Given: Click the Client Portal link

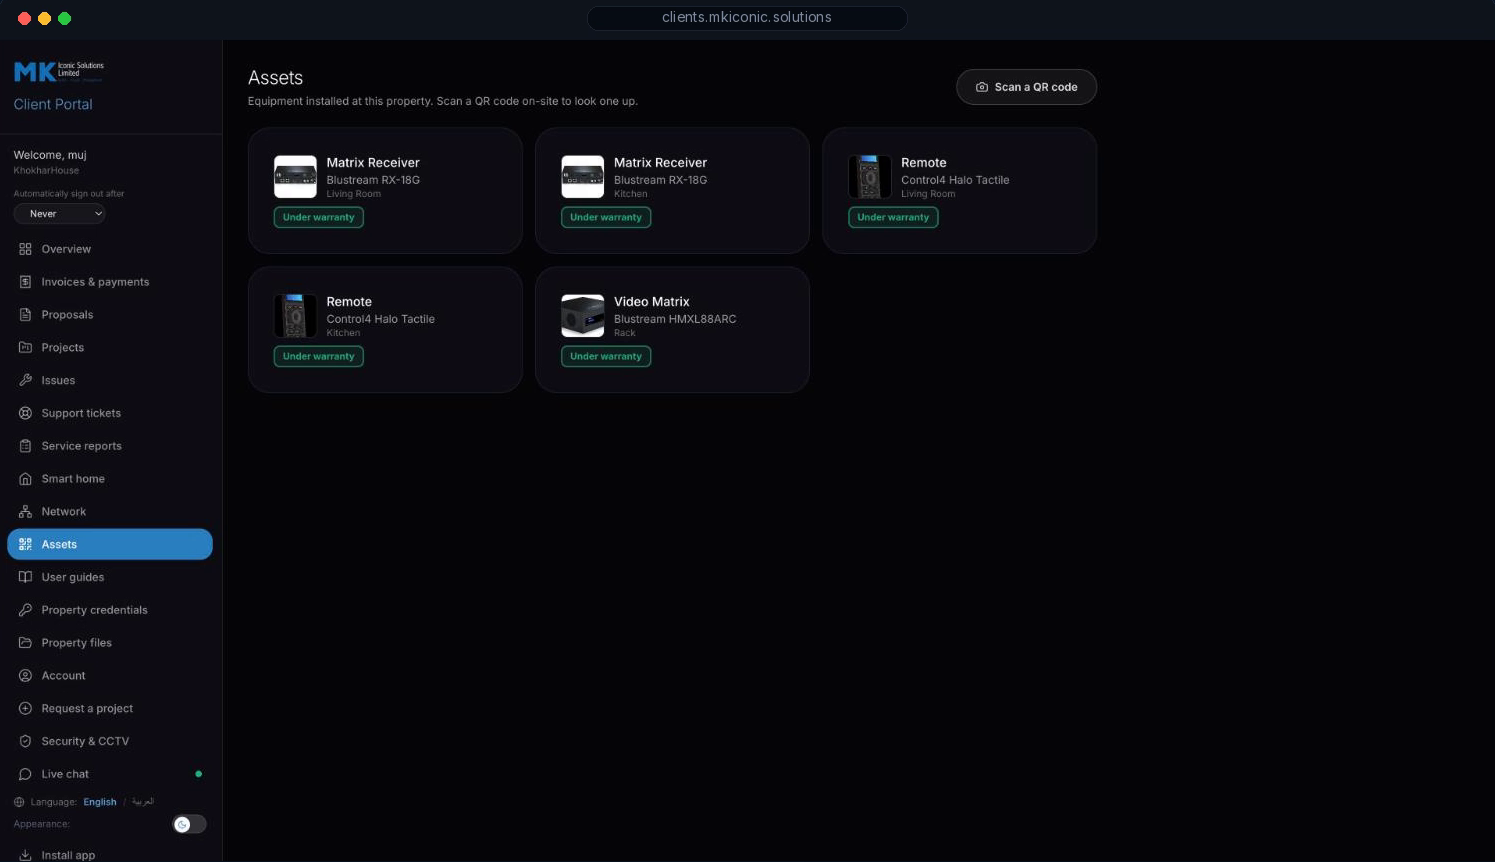Looking at the screenshot, I should [x=53, y=104].
